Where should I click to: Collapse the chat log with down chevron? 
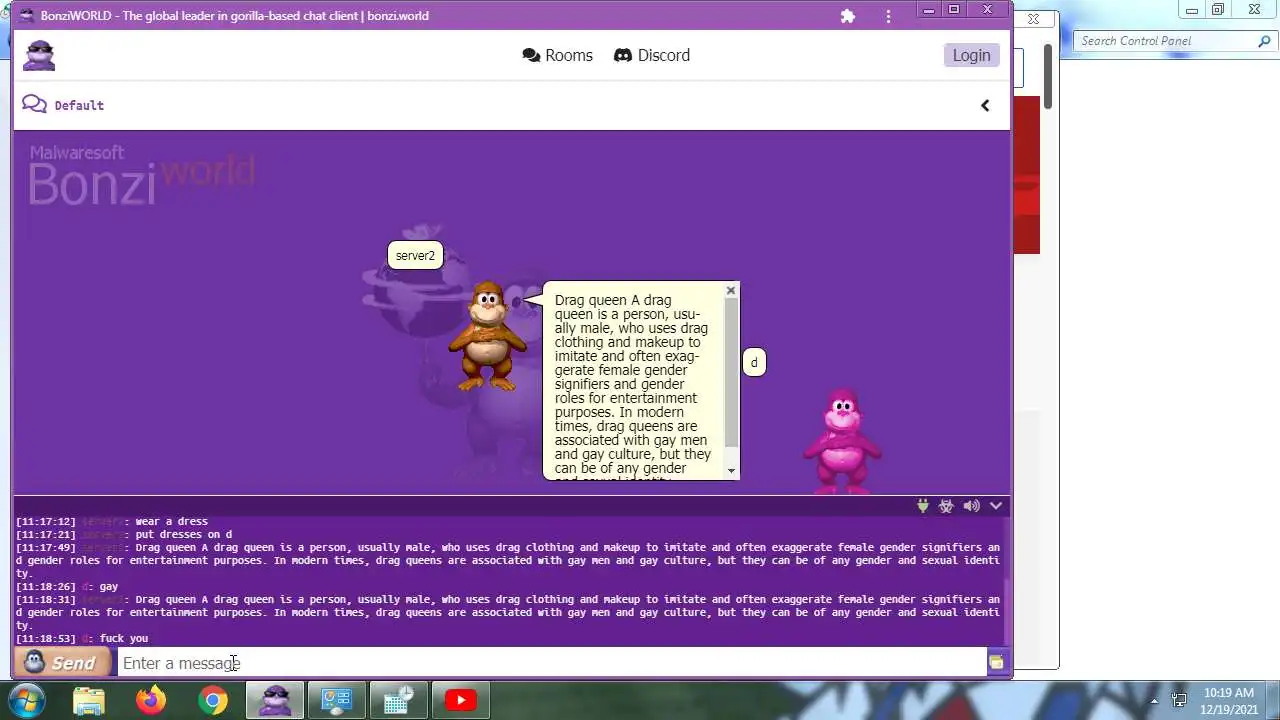[x=996, y=506]
